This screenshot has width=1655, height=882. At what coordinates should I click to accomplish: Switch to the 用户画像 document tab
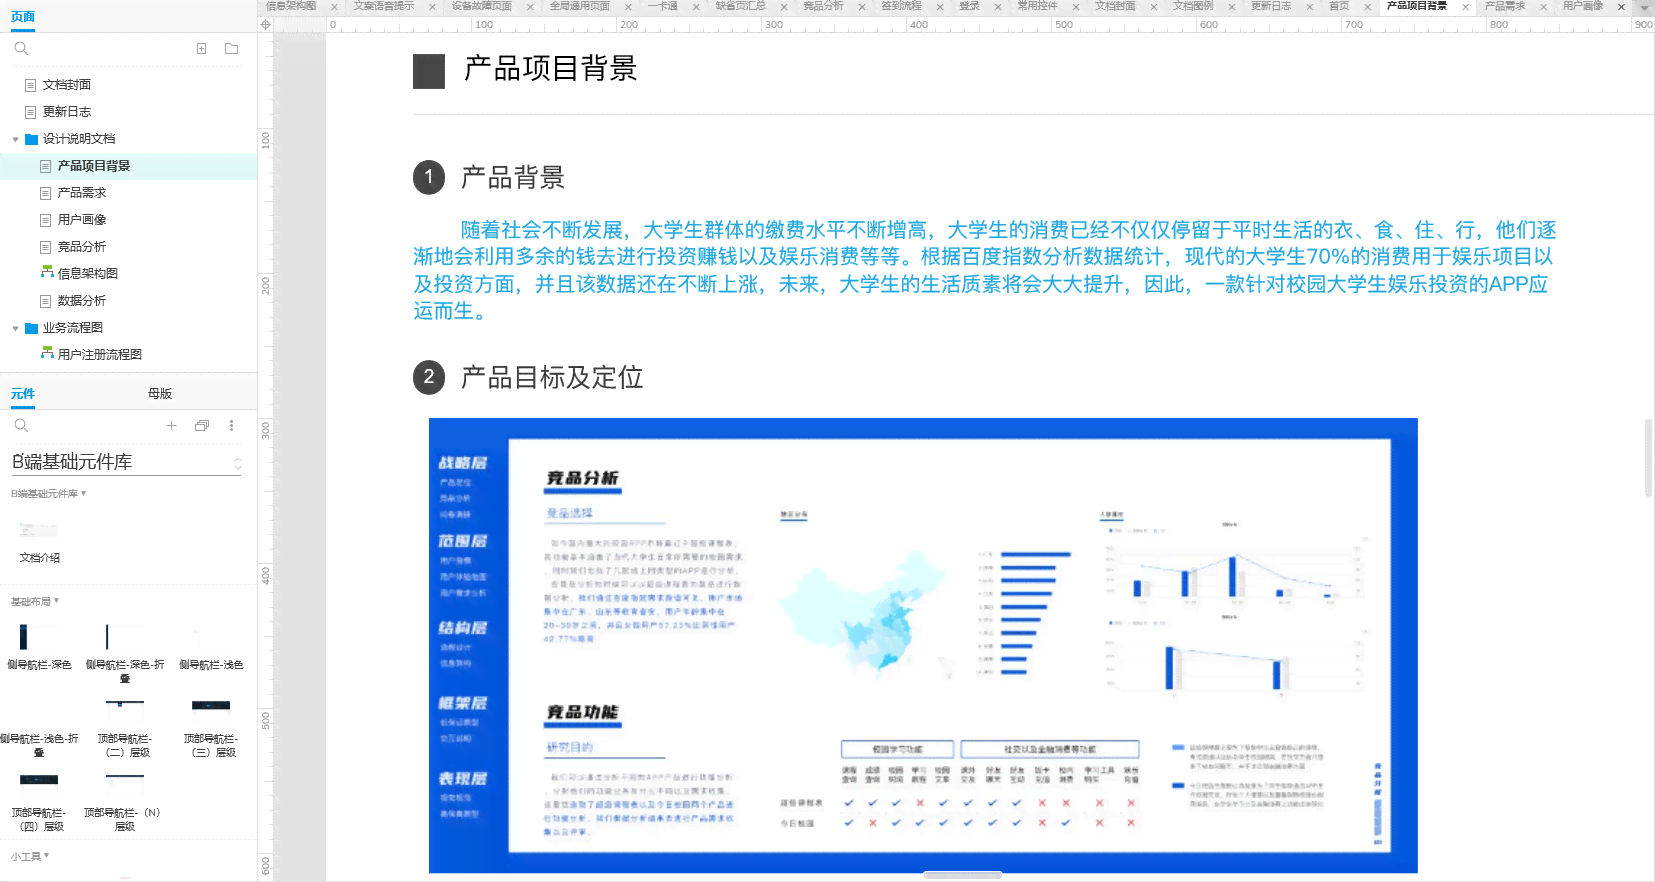tap(1583, 6)
